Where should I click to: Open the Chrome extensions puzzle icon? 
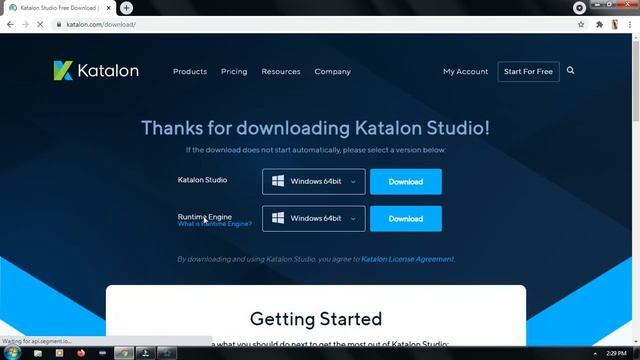click(599, 24)
